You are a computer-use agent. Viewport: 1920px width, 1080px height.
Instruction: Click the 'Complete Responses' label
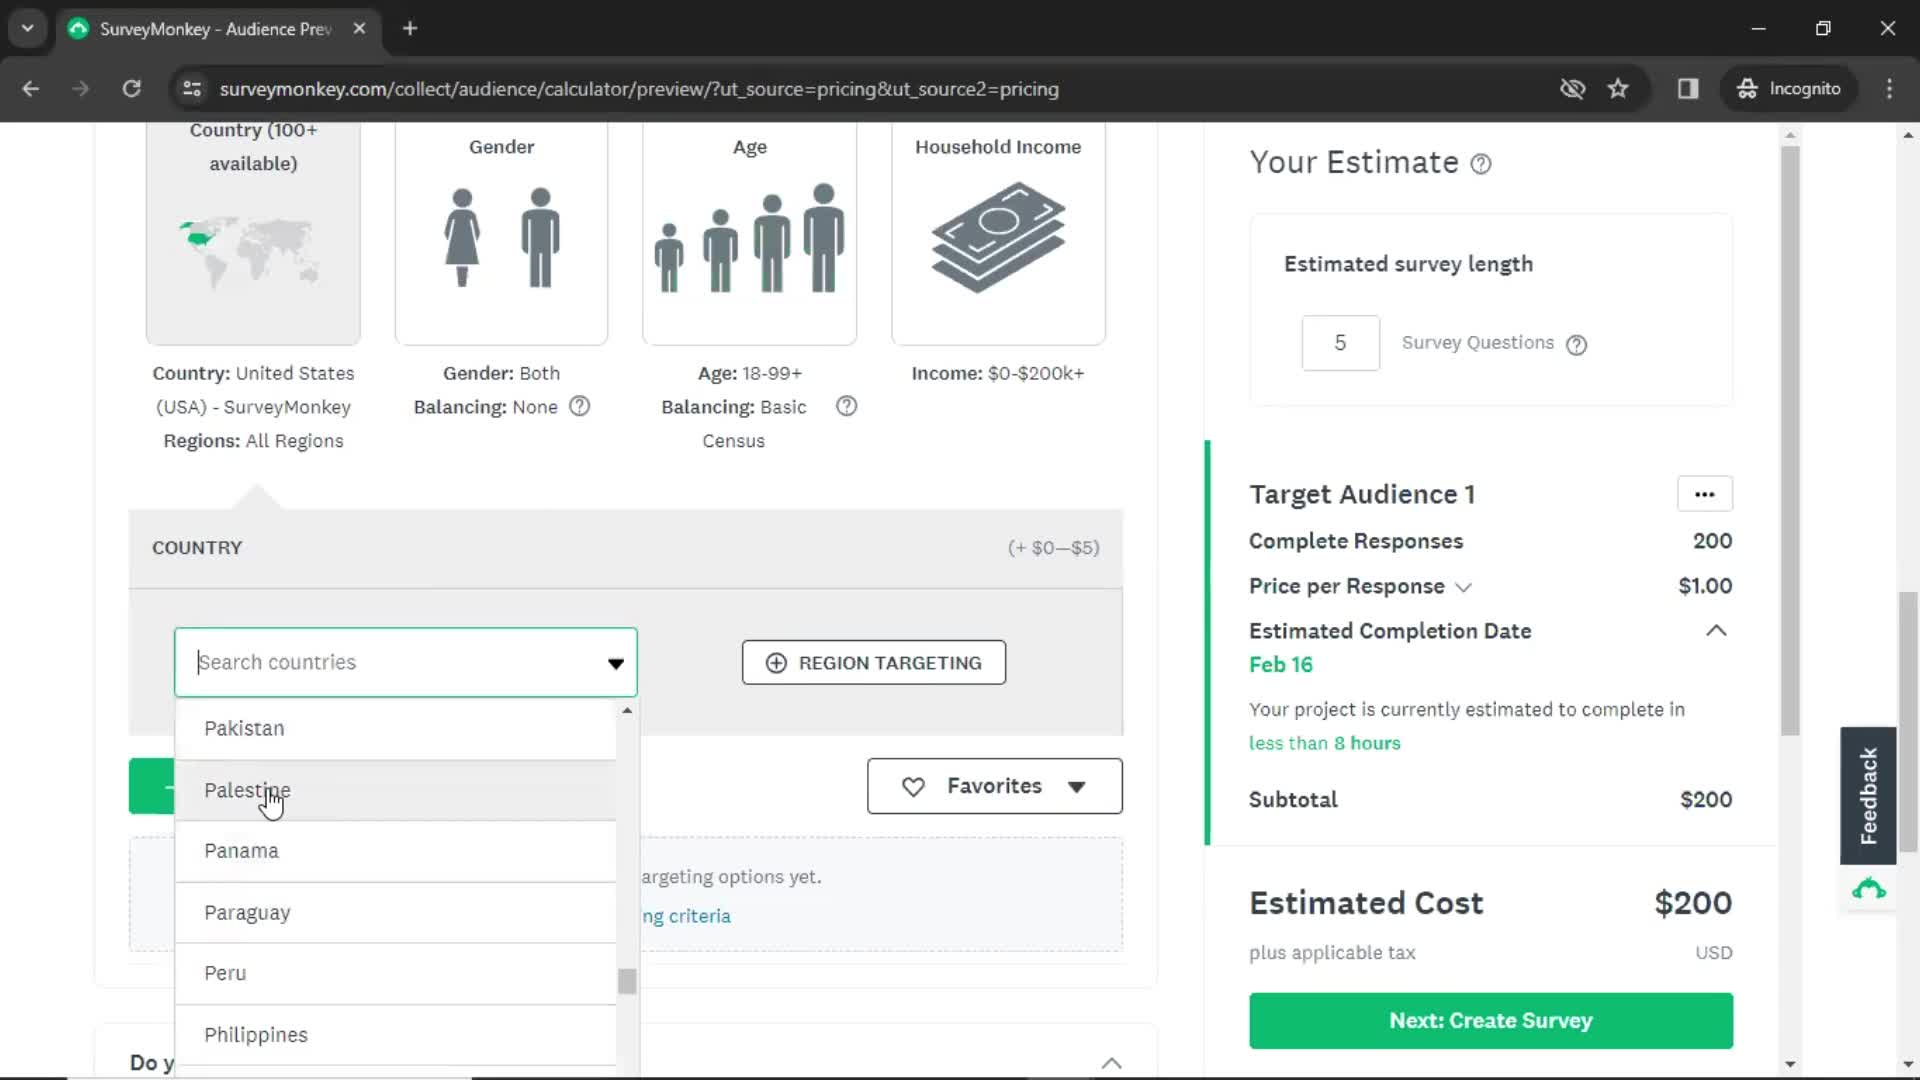(1355, 541)
